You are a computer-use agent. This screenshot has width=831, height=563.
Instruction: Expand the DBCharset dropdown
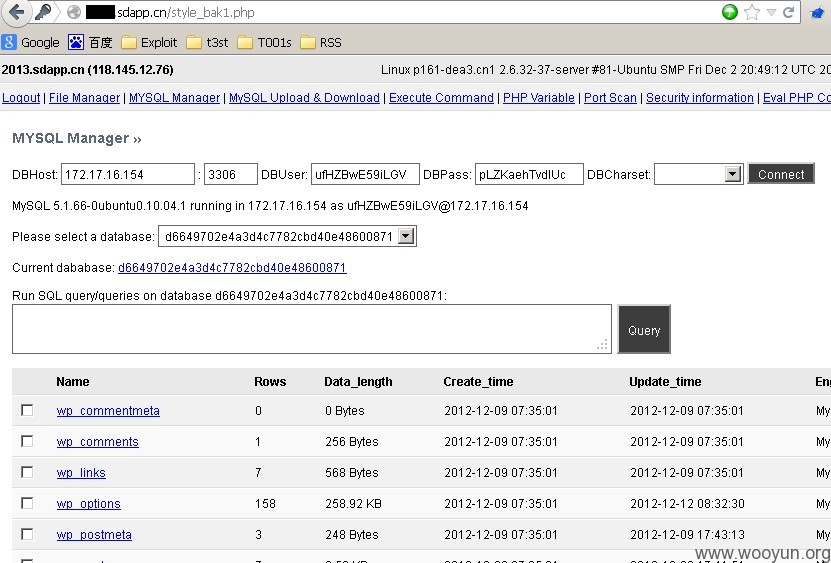point(732,174)
